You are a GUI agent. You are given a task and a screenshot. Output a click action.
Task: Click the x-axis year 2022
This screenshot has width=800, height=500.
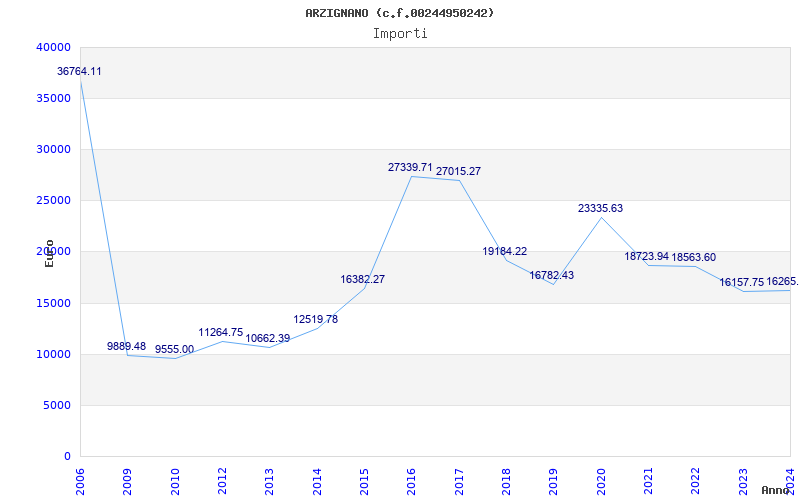tap(696, 482)
